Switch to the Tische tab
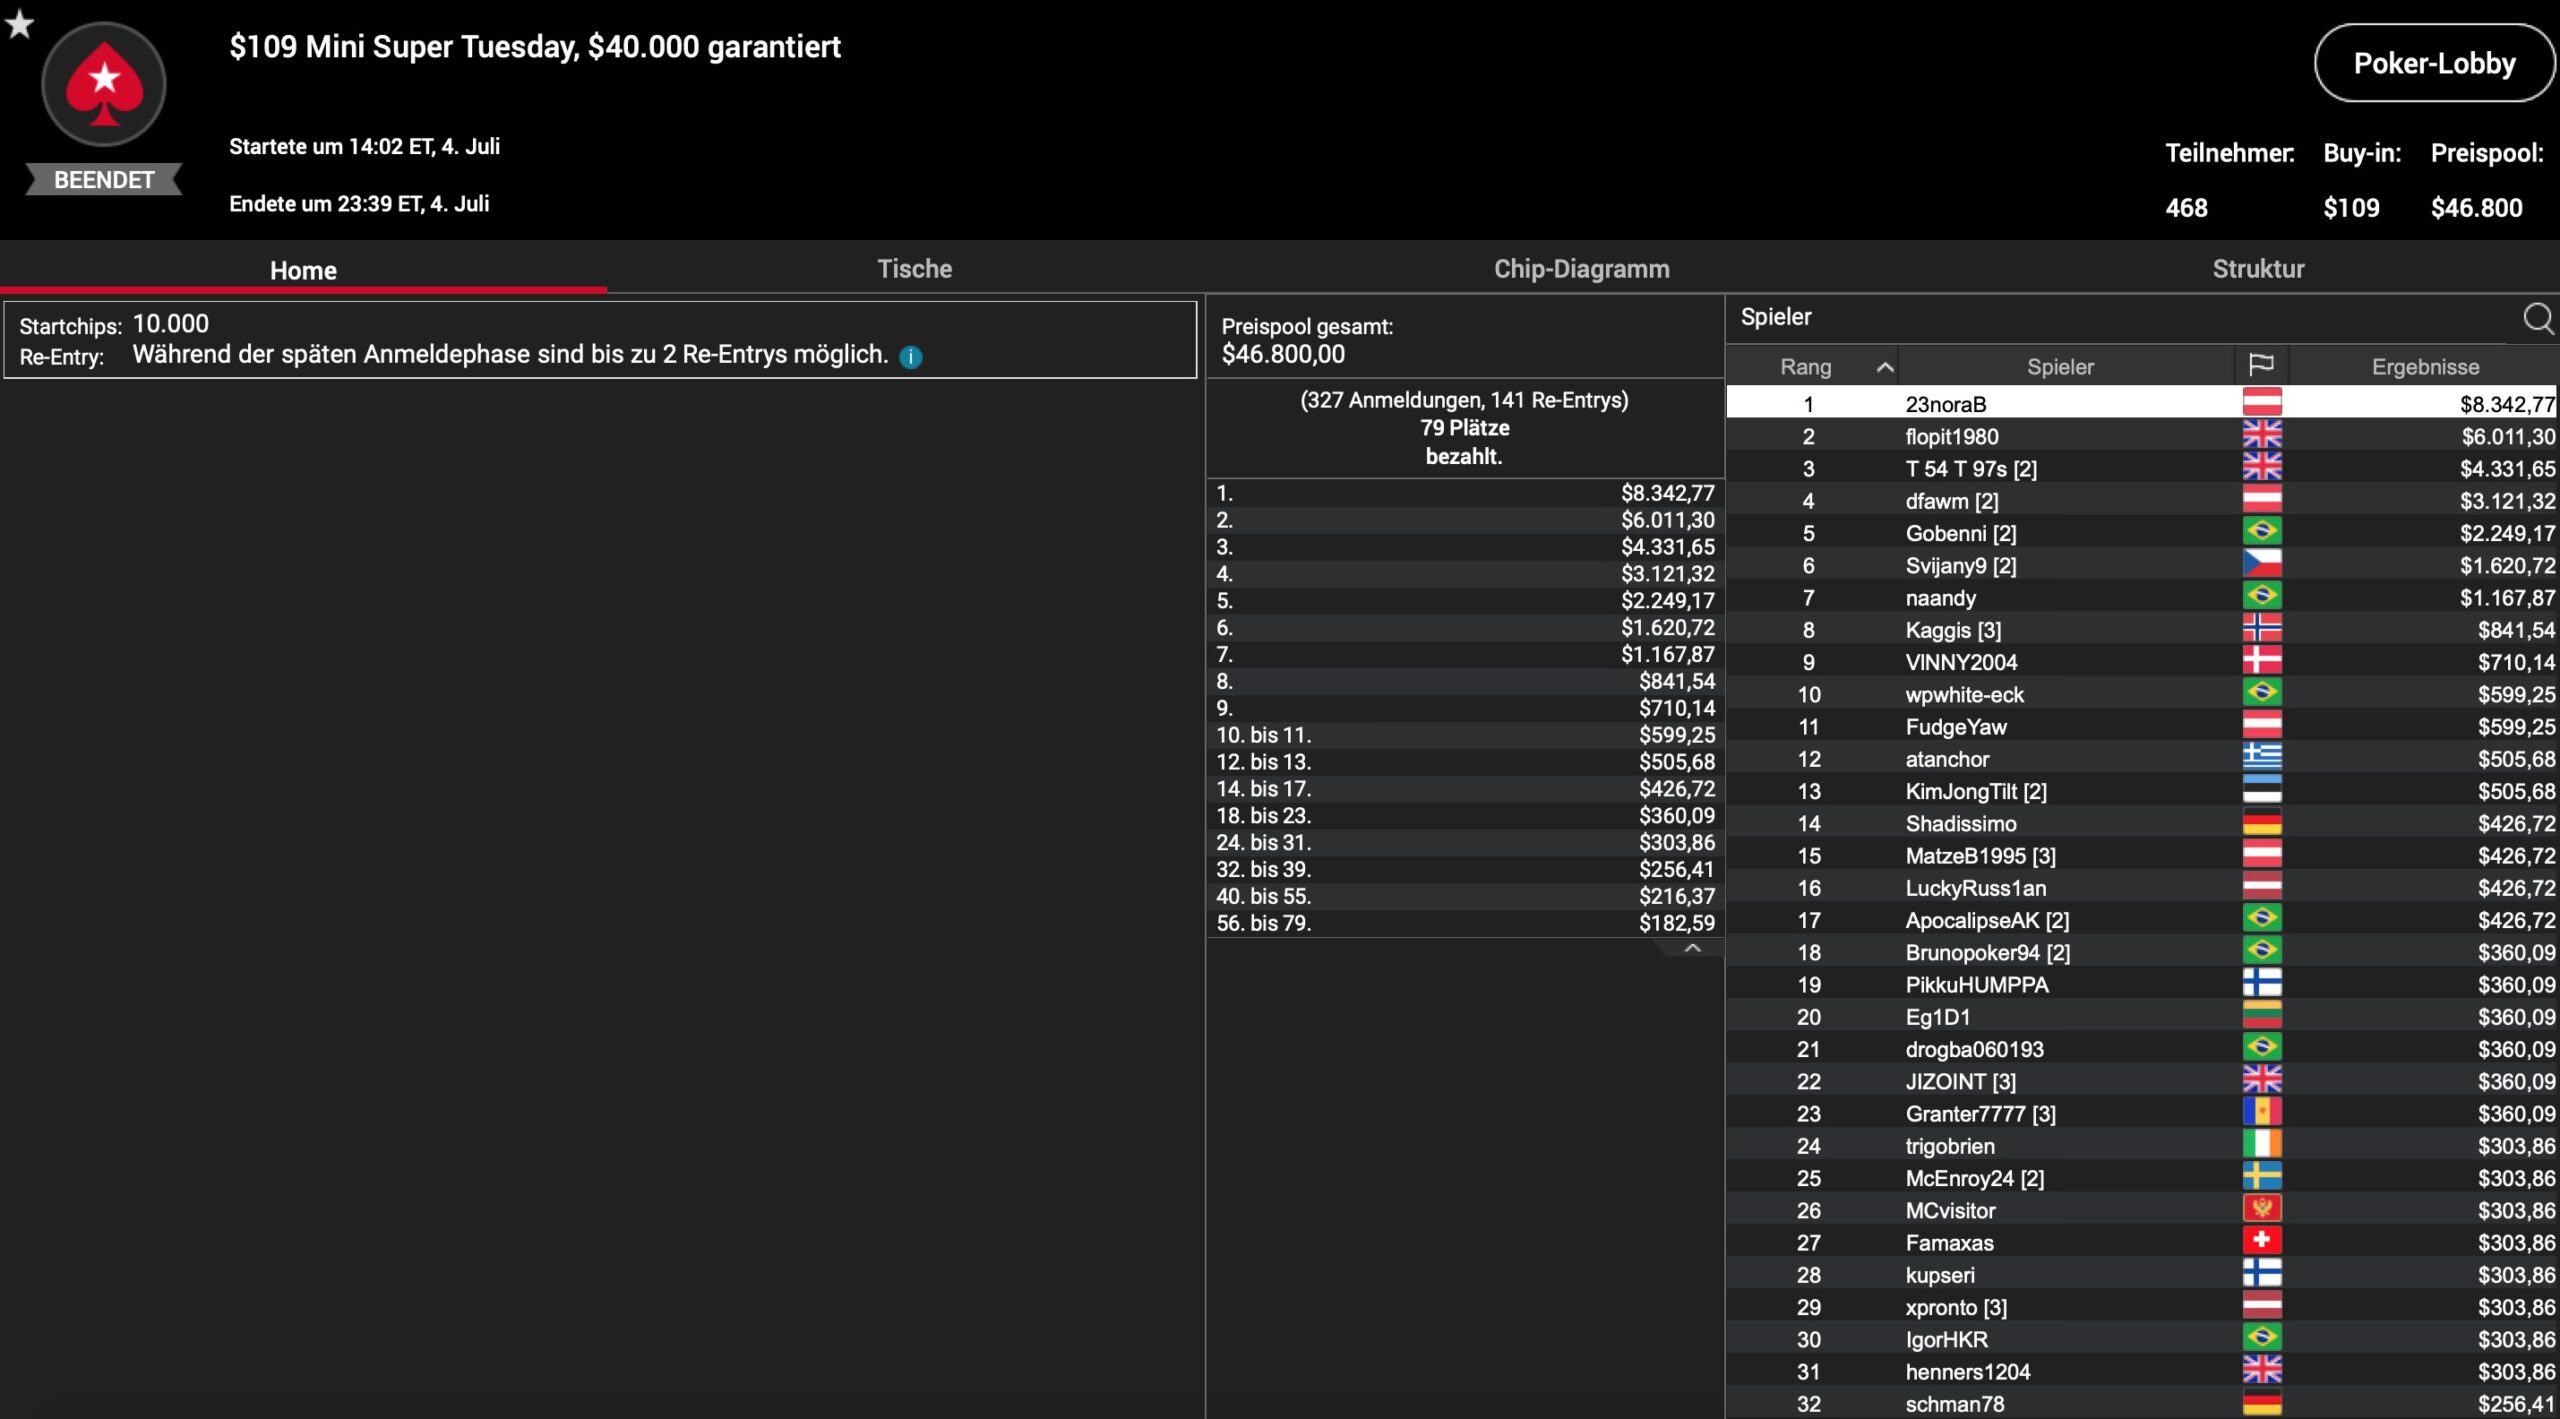Image resolution: width=2560 pixels, height=1419 pixels. point(914,269)
